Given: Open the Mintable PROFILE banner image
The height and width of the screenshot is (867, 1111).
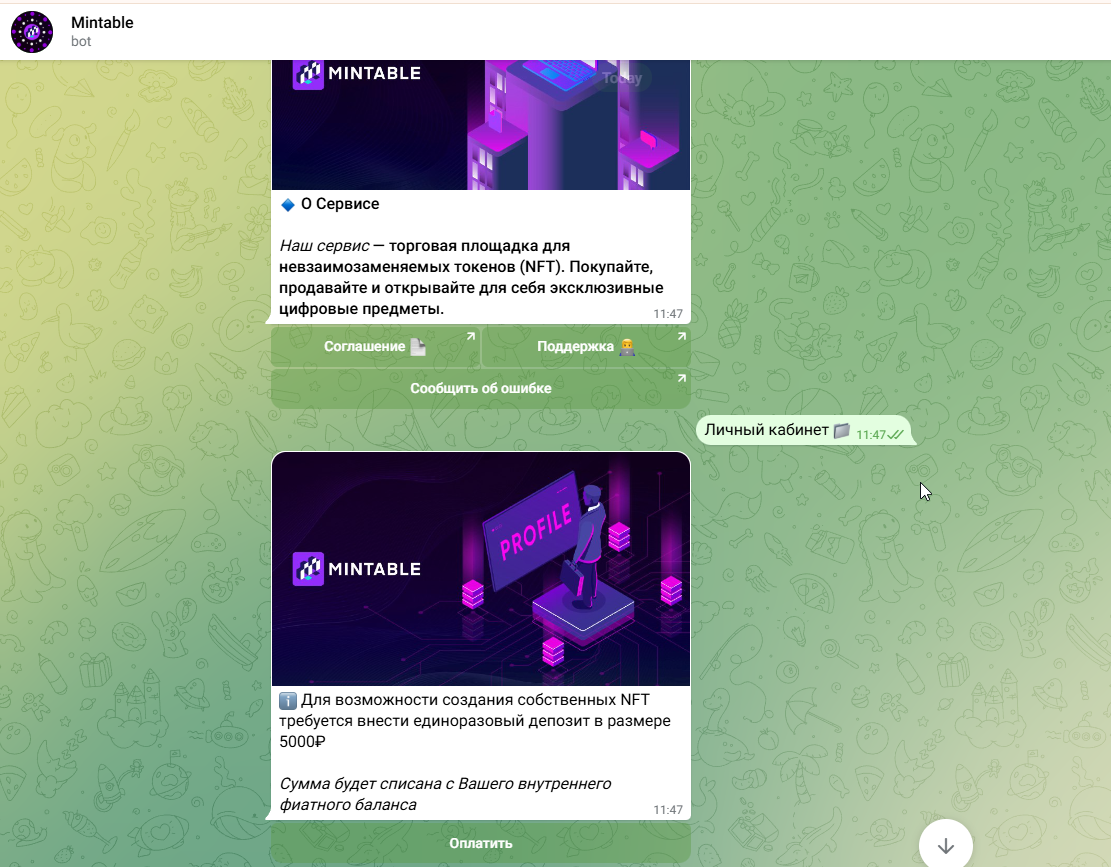Looking at the screenshot, I should 480,569.
